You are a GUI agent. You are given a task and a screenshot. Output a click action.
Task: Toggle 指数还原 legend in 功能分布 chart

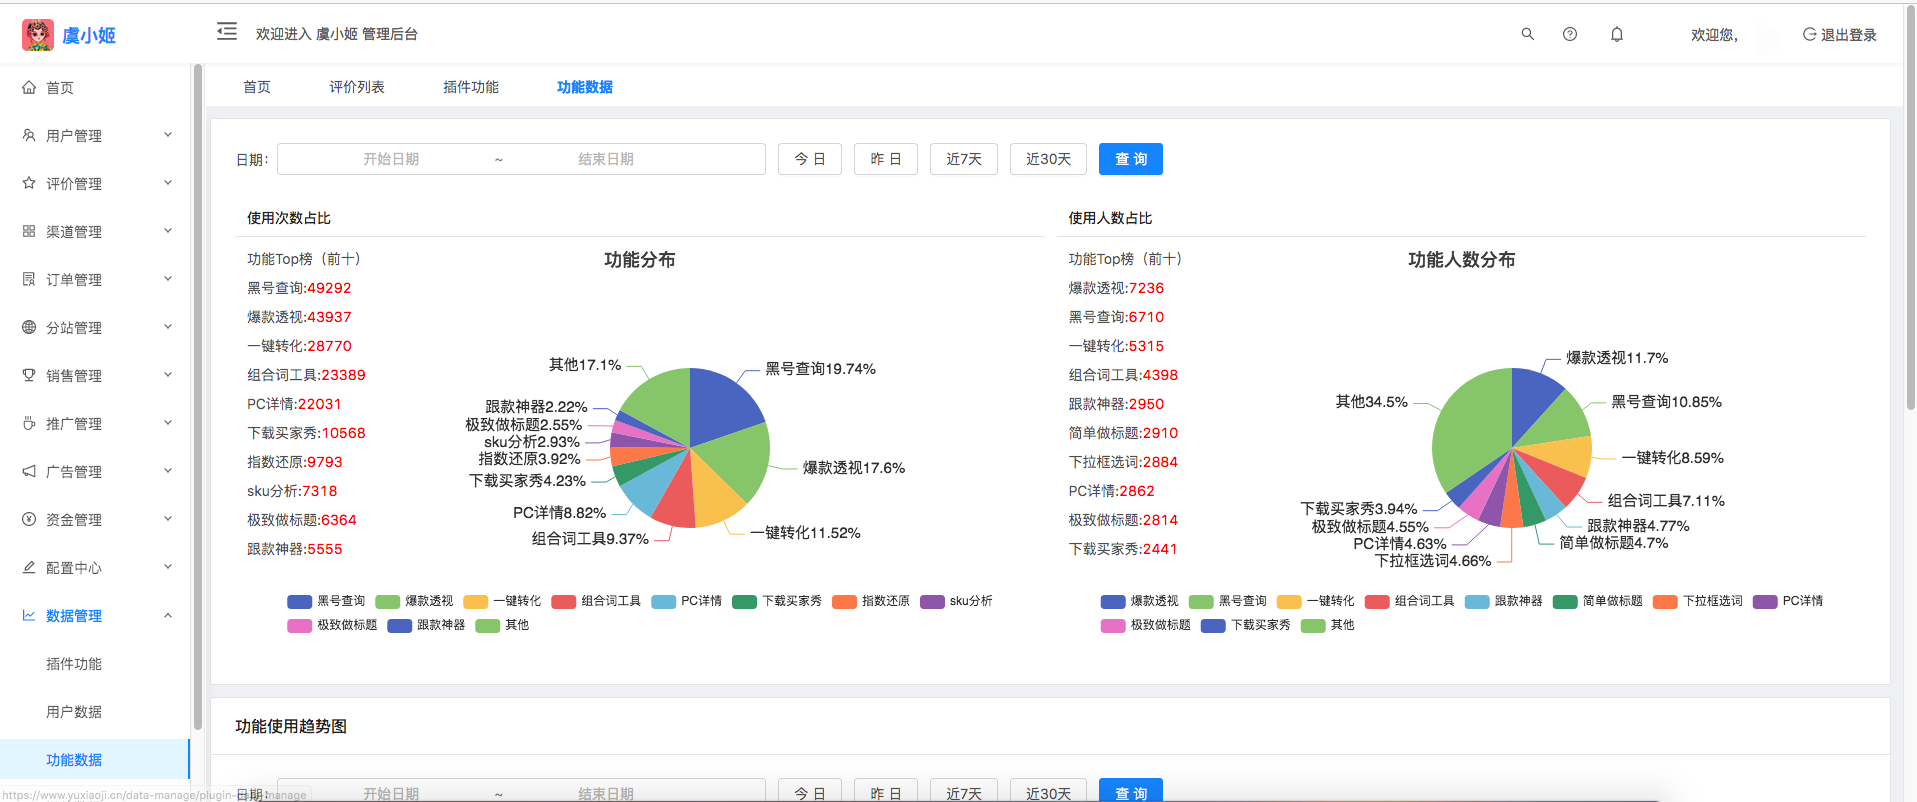871,601
